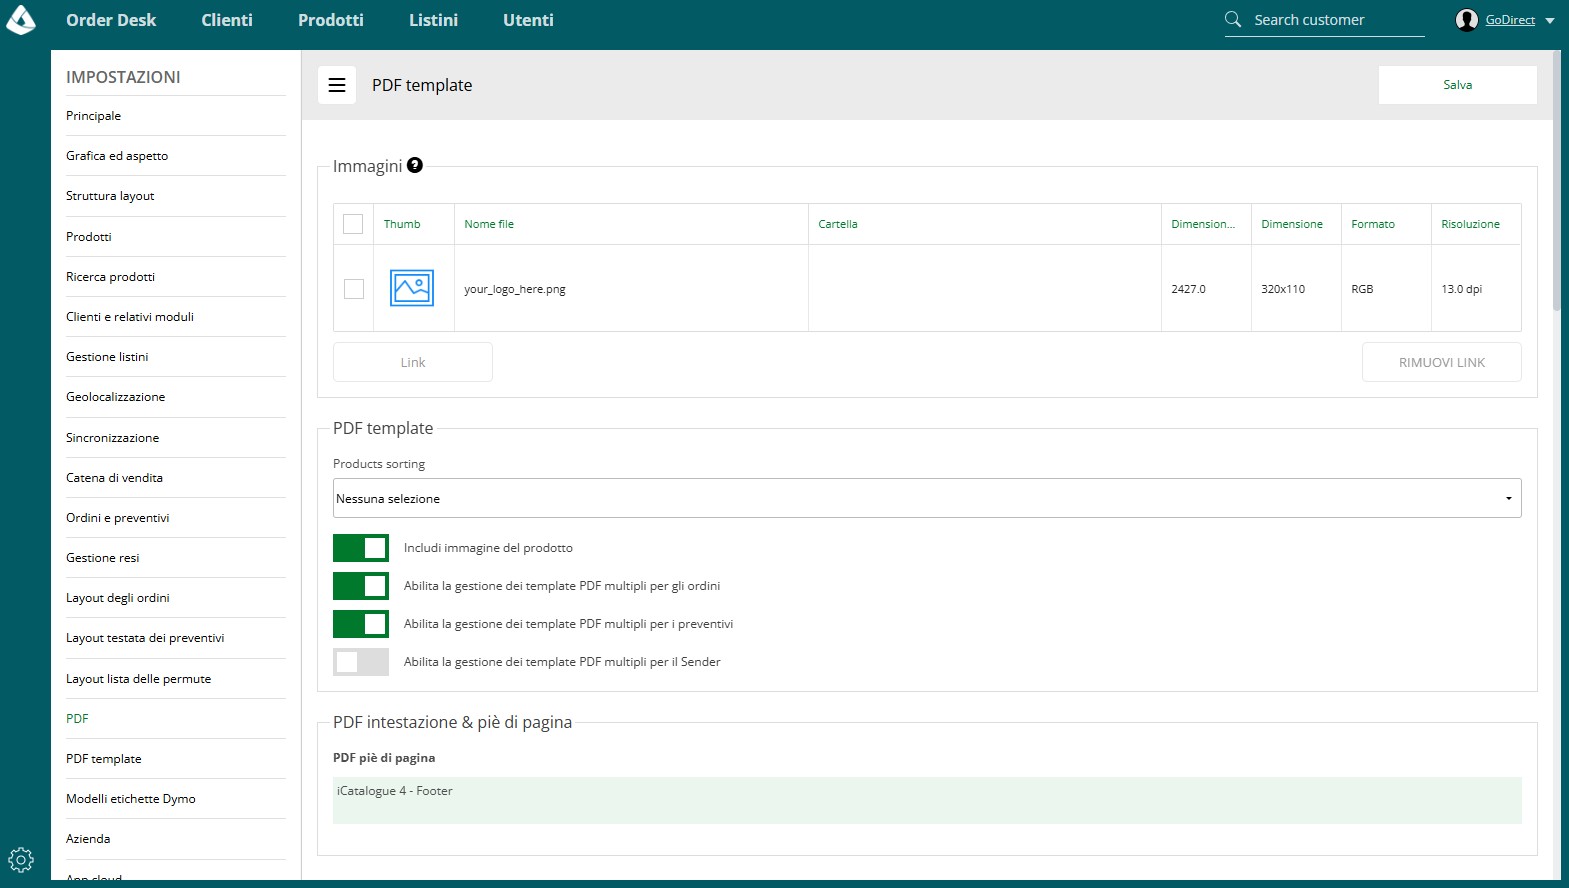Screen dimensions: 1569x888
Task: Go to the Clienti tab
Action: click(227, 20)
